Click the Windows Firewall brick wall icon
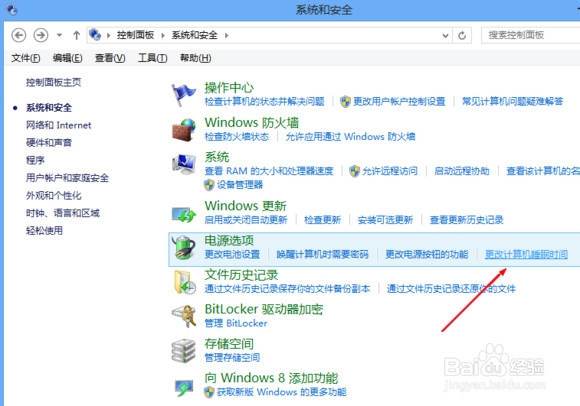Screen dimensions: 580x406 [x=184, y=130]
